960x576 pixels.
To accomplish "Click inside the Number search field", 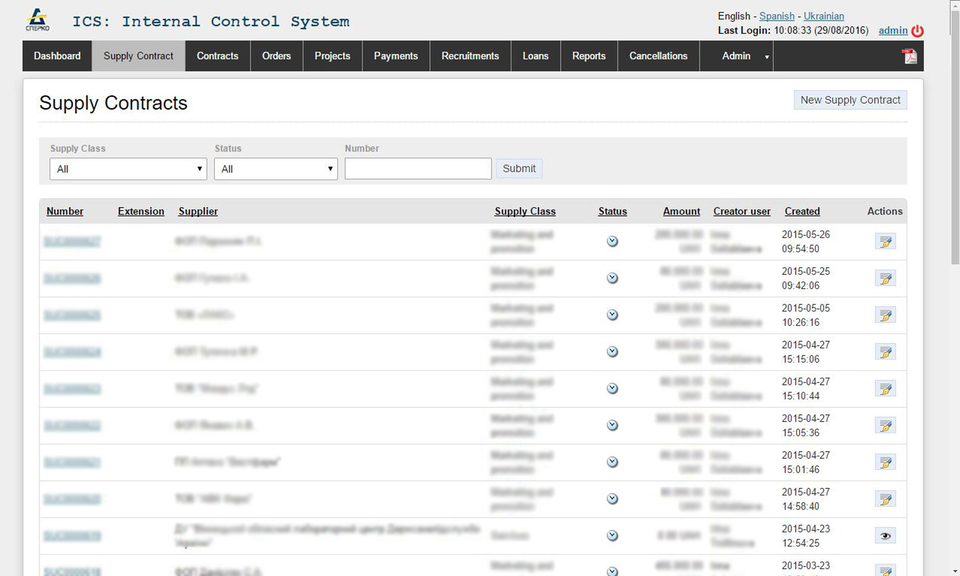I will 416,168.
